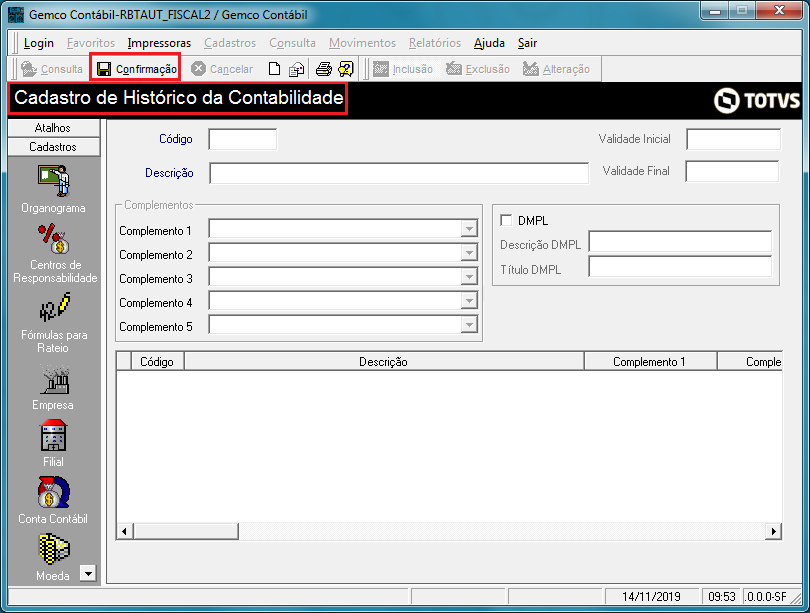Open the Movimentos menu
This screenshot has width=810, height=613.
pyautogui.click(x=362, y=43)
